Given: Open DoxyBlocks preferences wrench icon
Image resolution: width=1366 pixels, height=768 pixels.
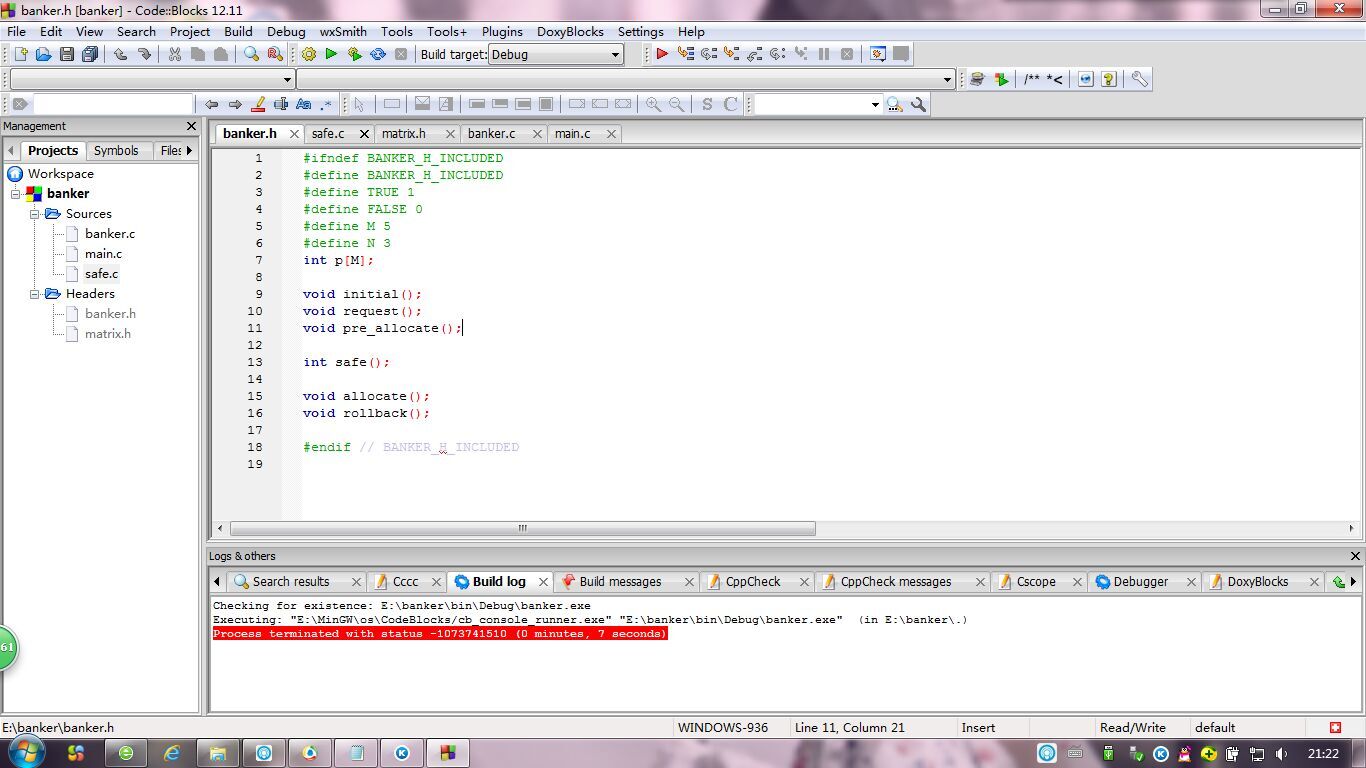Looking at the screenshot, I should click(1139, 79).
